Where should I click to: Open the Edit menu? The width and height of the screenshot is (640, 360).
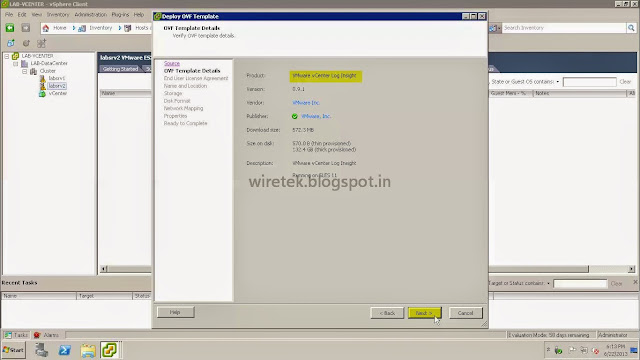[22, 14]
